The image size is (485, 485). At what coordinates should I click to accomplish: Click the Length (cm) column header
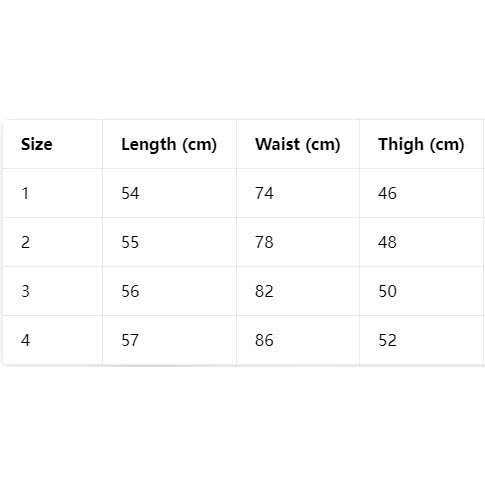[169, 145]
